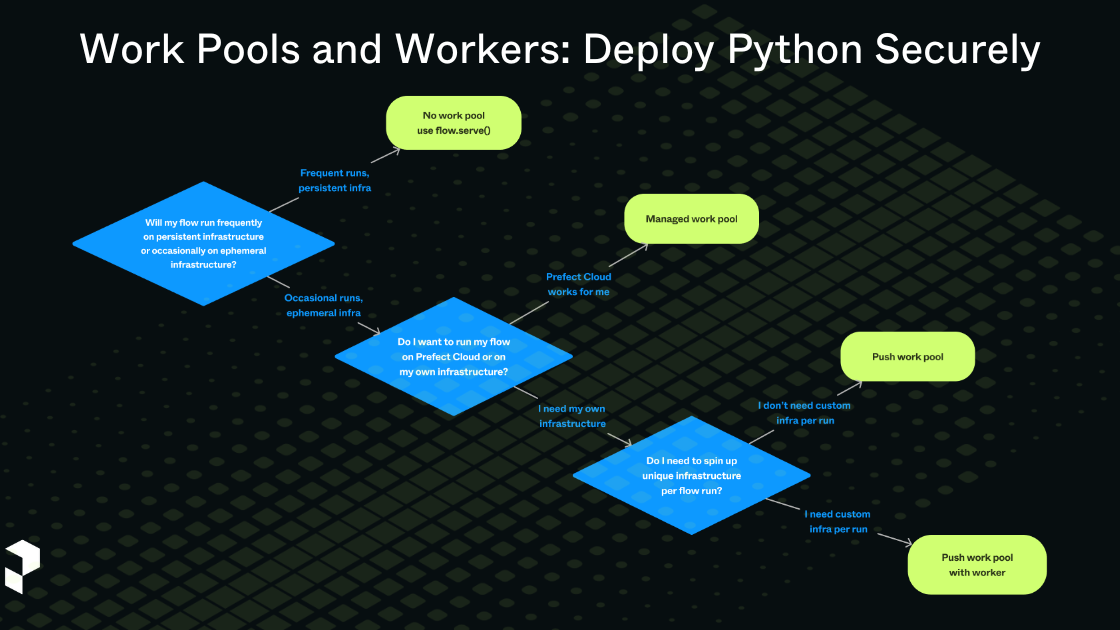Click the title 'Work Pools and Workers: Deploy Python Securely'
1120x630 pixels.
click(560, 49)
